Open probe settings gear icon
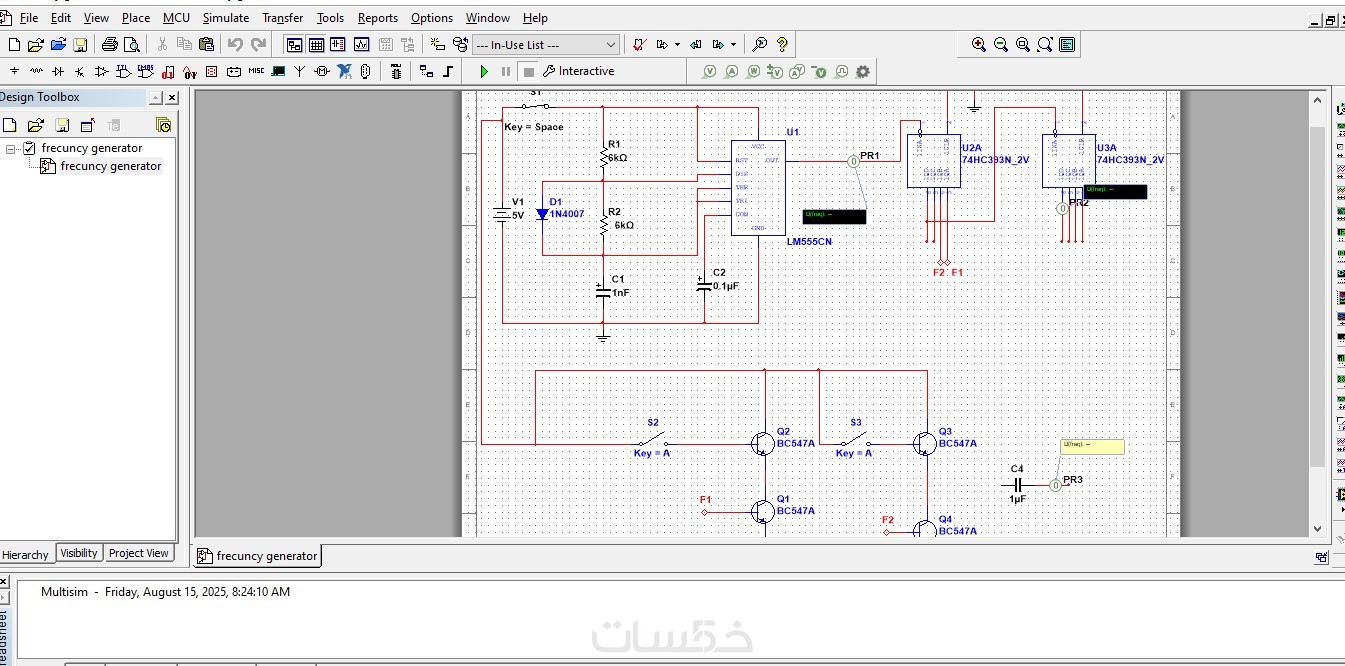This screenshot has width=1345, height=666. point(863,71)
